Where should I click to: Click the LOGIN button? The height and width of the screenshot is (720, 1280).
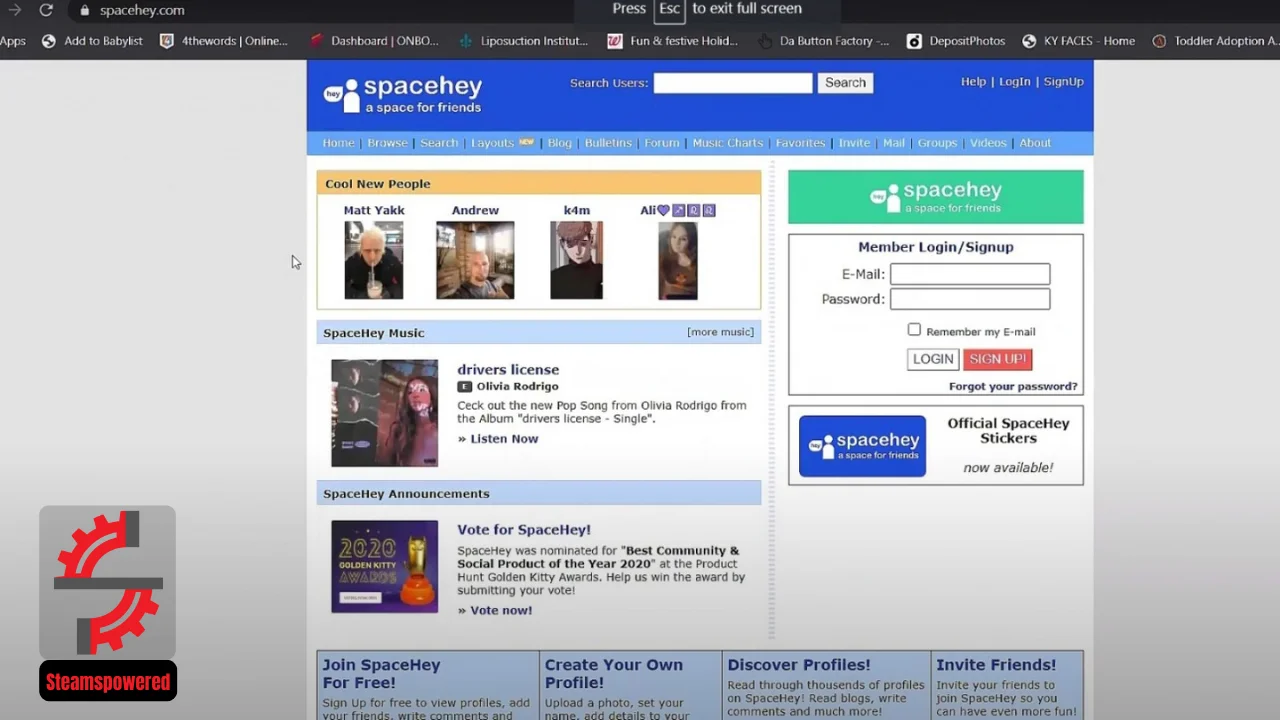pyautogui.click(x=933, y=359)
